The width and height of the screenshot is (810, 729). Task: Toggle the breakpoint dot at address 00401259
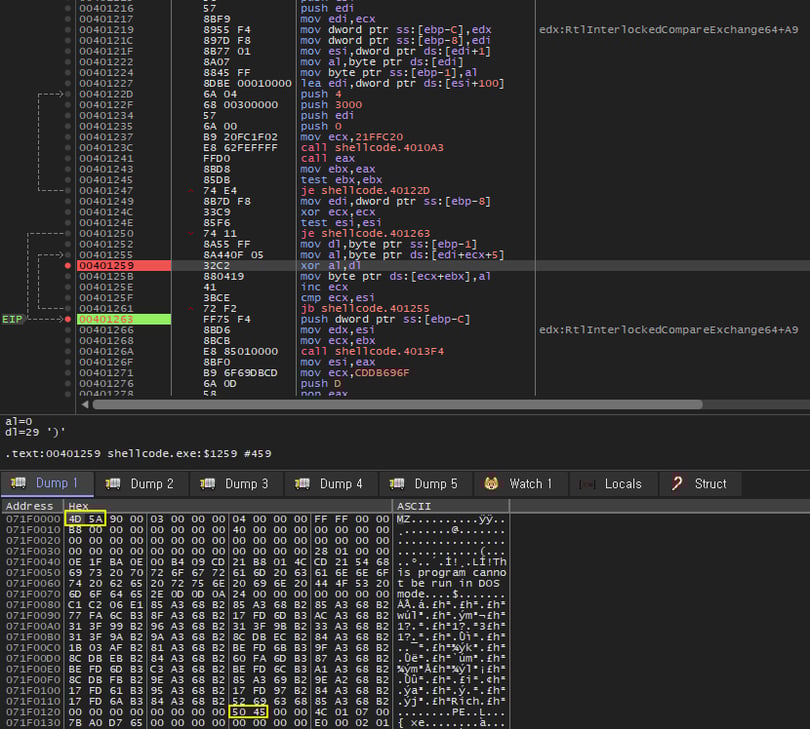point(67,267)
